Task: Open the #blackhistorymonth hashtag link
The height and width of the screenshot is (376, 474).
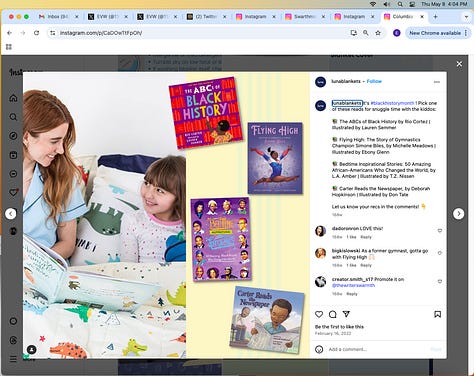Action: 392,103
